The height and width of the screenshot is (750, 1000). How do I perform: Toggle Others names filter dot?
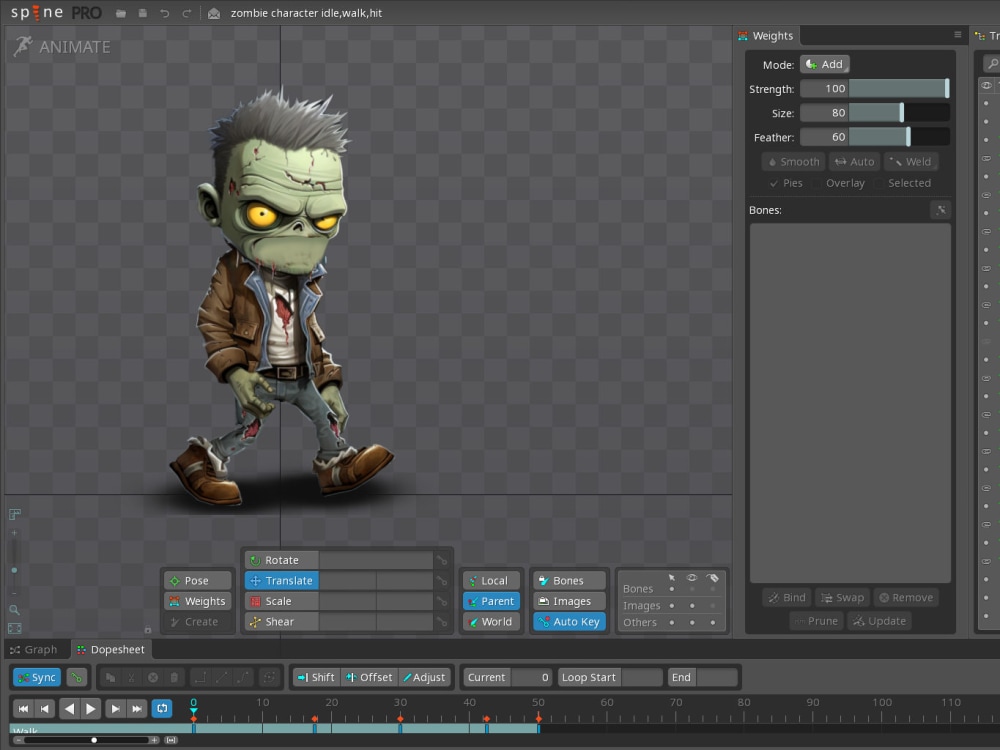click(x=712, y=622)
